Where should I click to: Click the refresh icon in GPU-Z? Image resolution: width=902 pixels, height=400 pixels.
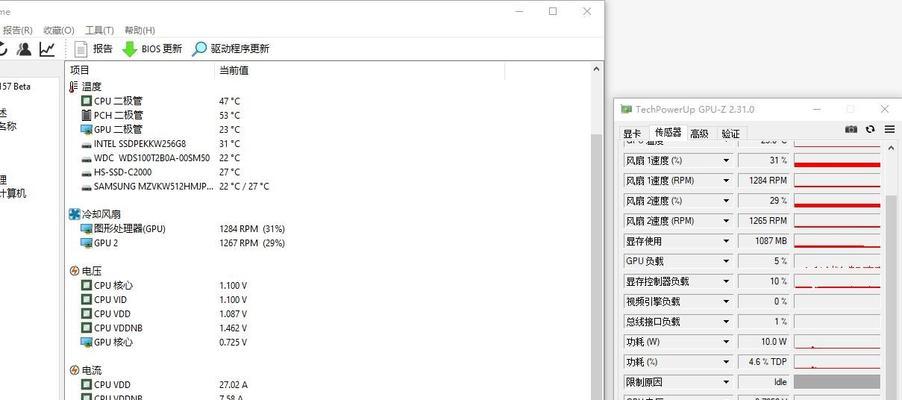pos(870,129)
